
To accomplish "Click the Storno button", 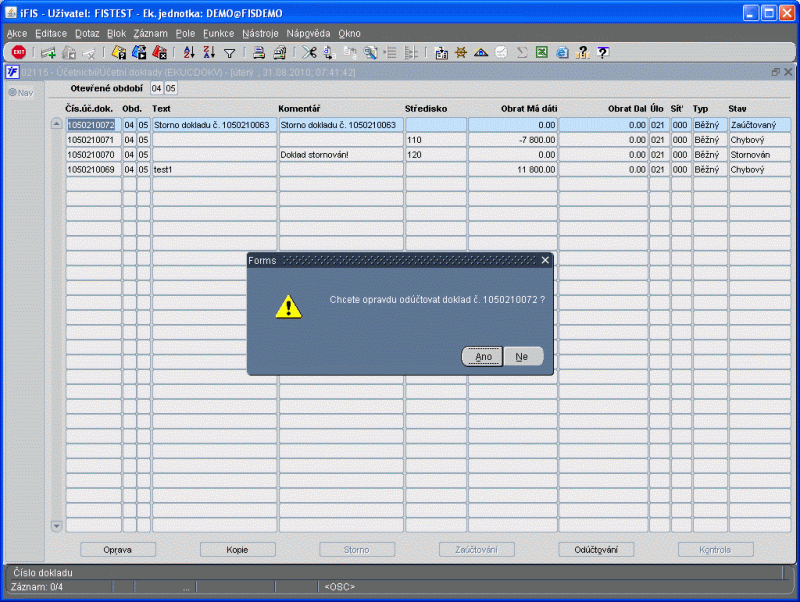I will (x=357, y=549).
